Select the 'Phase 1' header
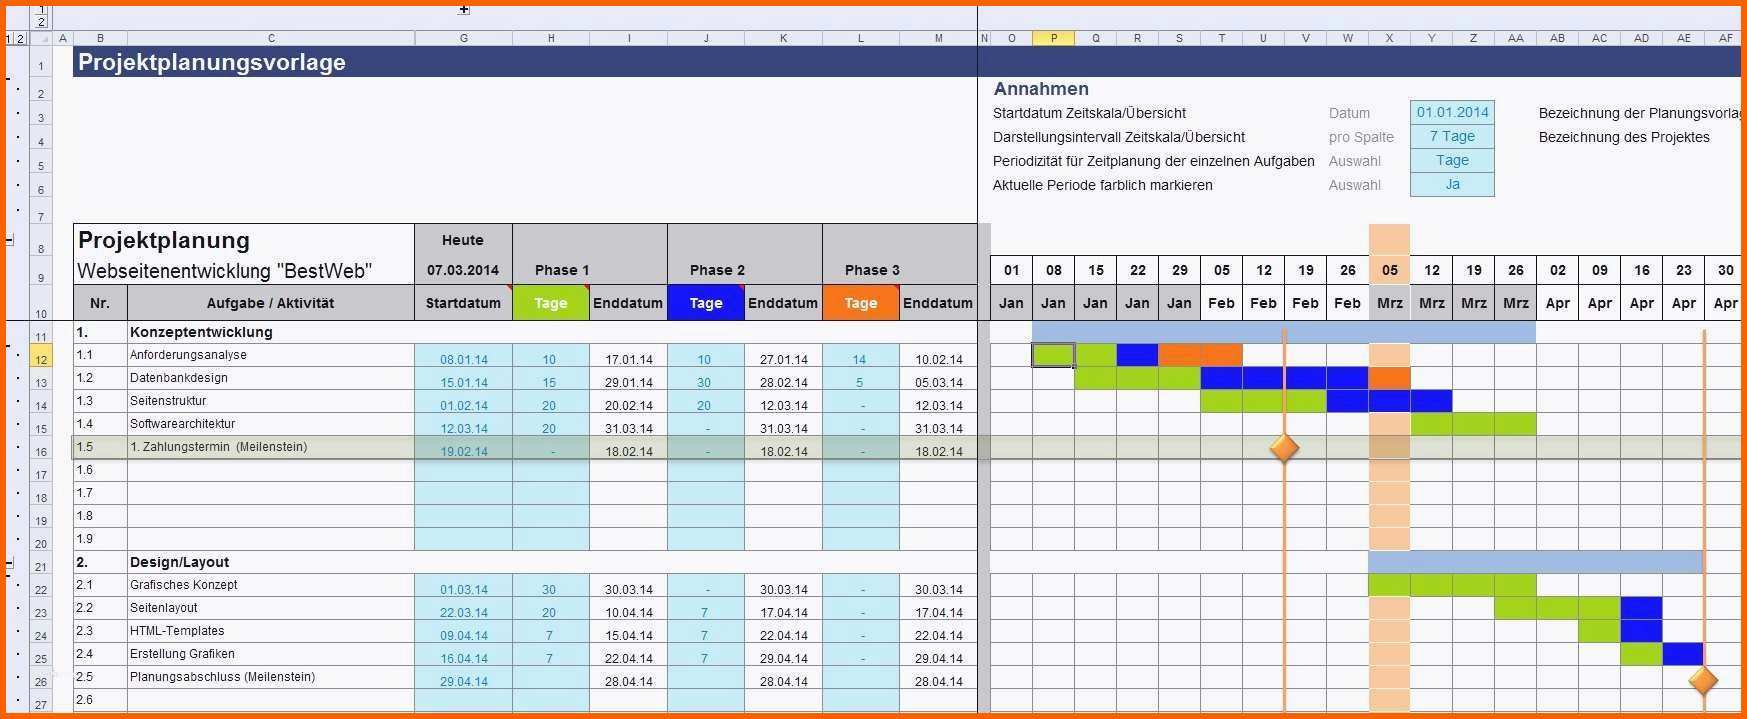This screenshot has height=719, width=1747. (562, 270)
